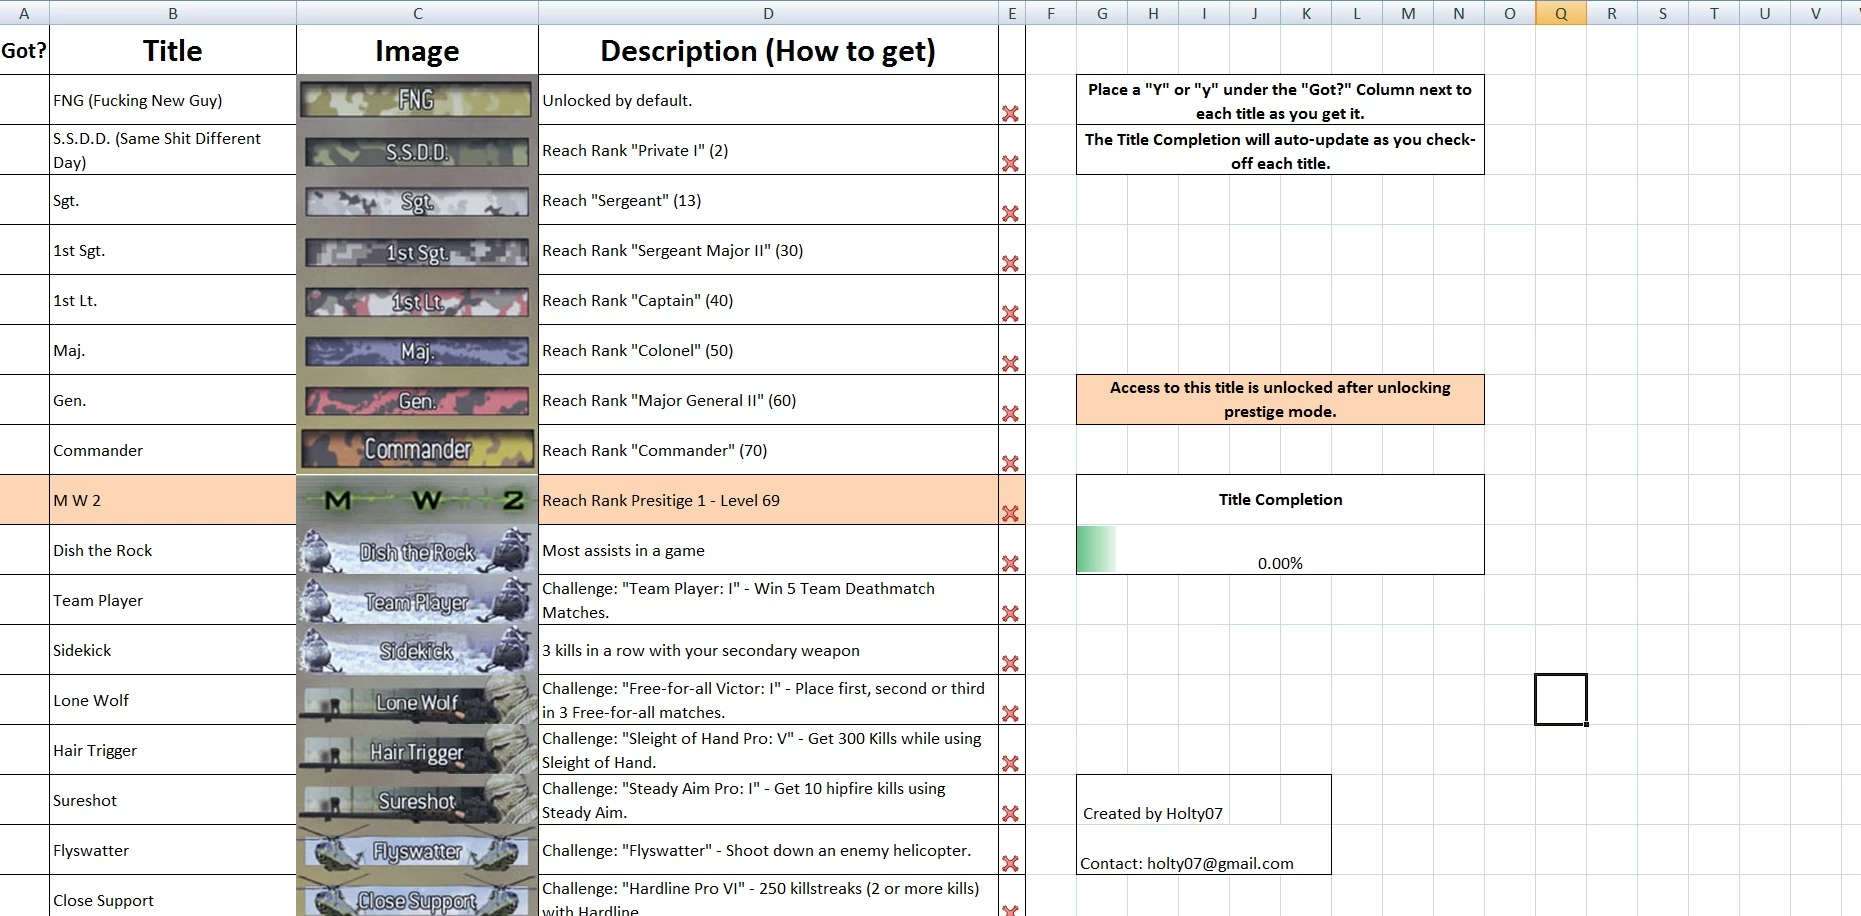Click the 'Got?' heading cell
1861x916 pixels.
[x=24, y=50]
